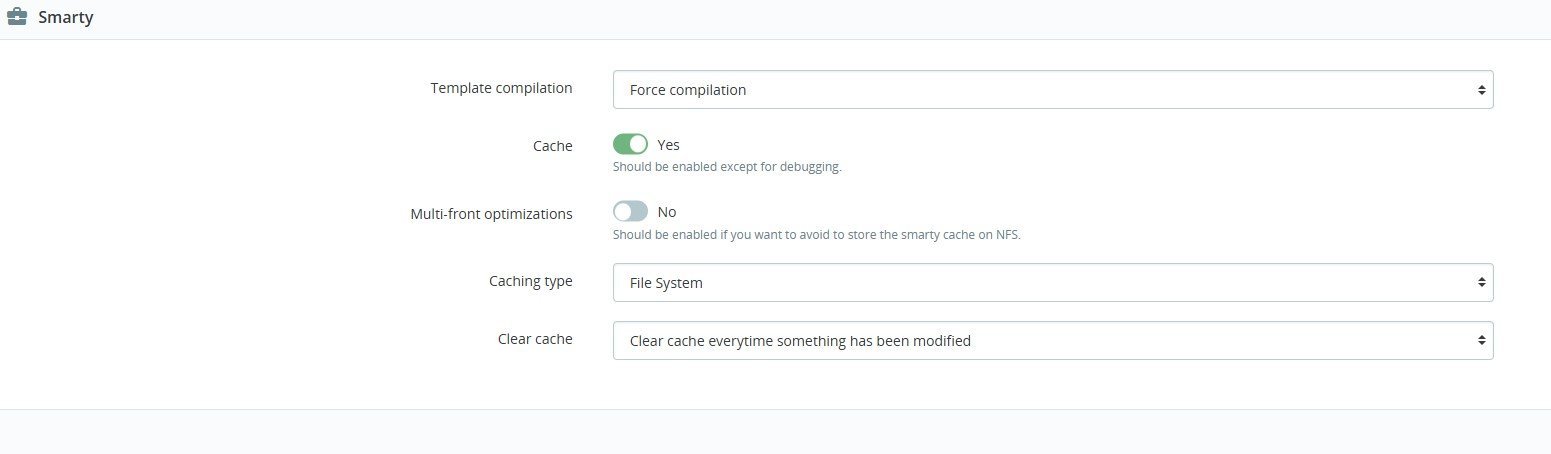
Task: Click the Multi-front optimizations field label
Action: point(491,213)
